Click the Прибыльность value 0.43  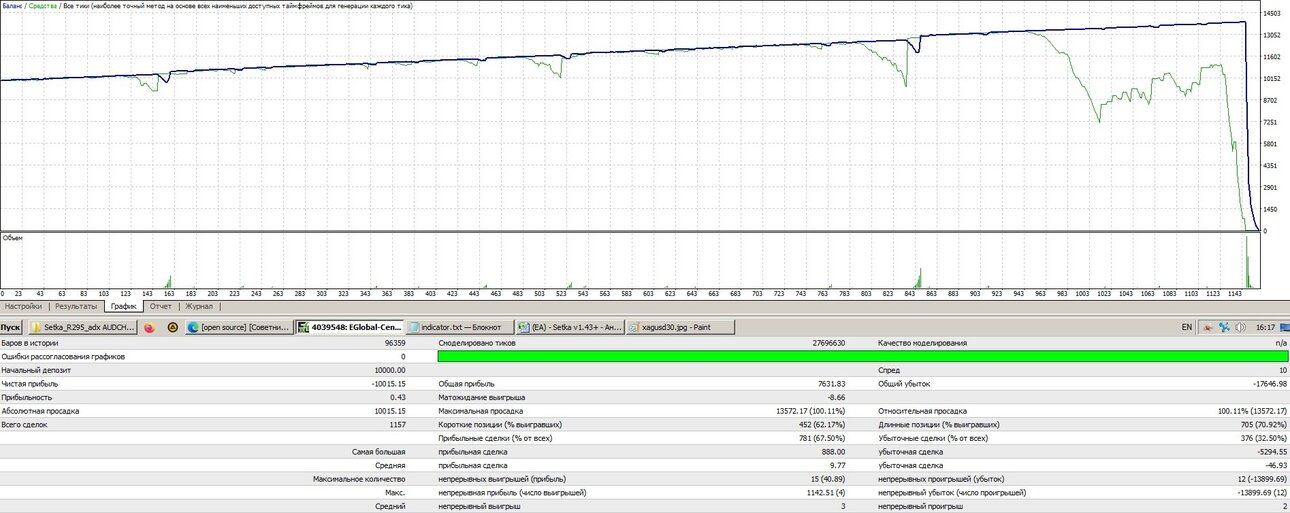(398, 397)
